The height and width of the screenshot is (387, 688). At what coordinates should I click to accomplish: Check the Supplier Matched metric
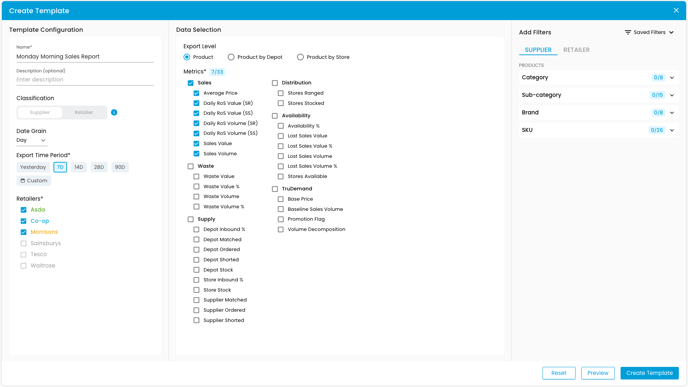pos(196,300)
